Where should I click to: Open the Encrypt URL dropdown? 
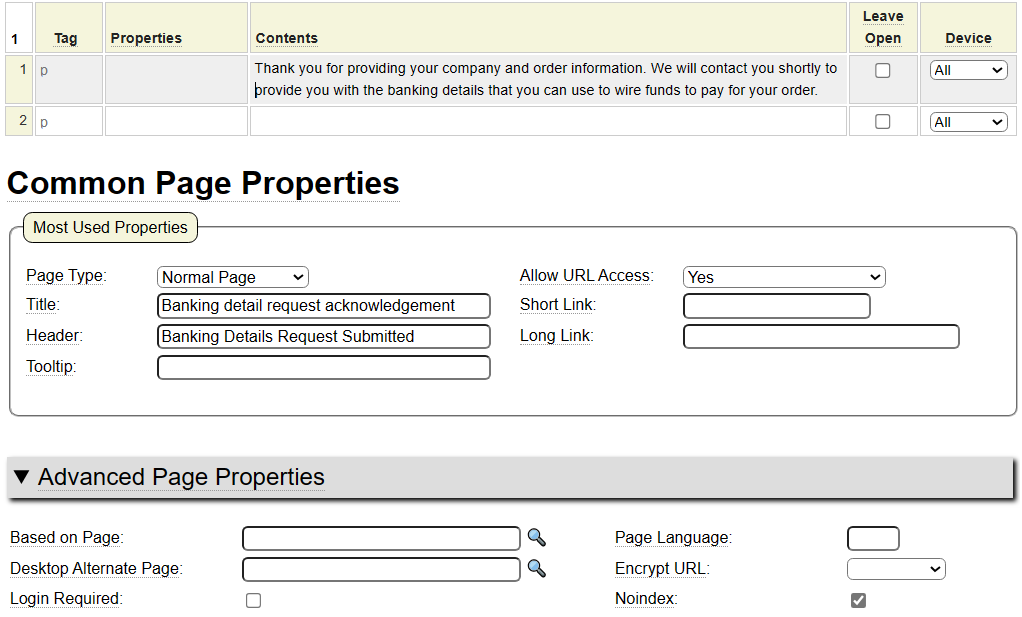[896, 568]
